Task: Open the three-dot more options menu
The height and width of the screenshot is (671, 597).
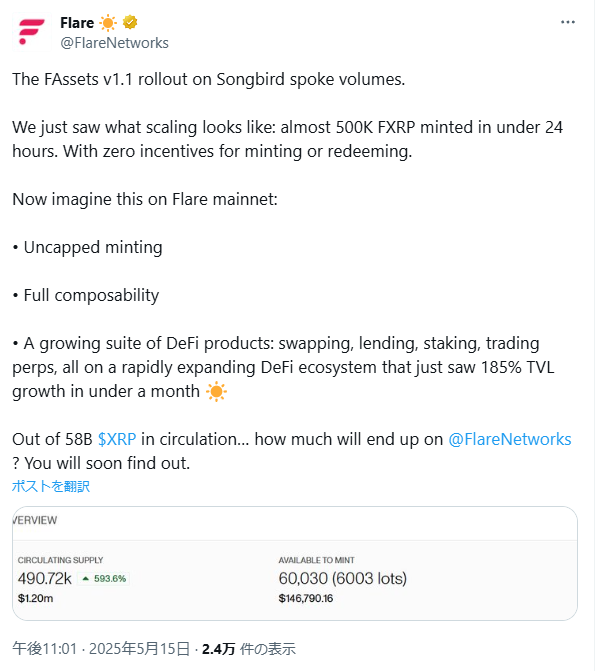Action: click(568, 22)
